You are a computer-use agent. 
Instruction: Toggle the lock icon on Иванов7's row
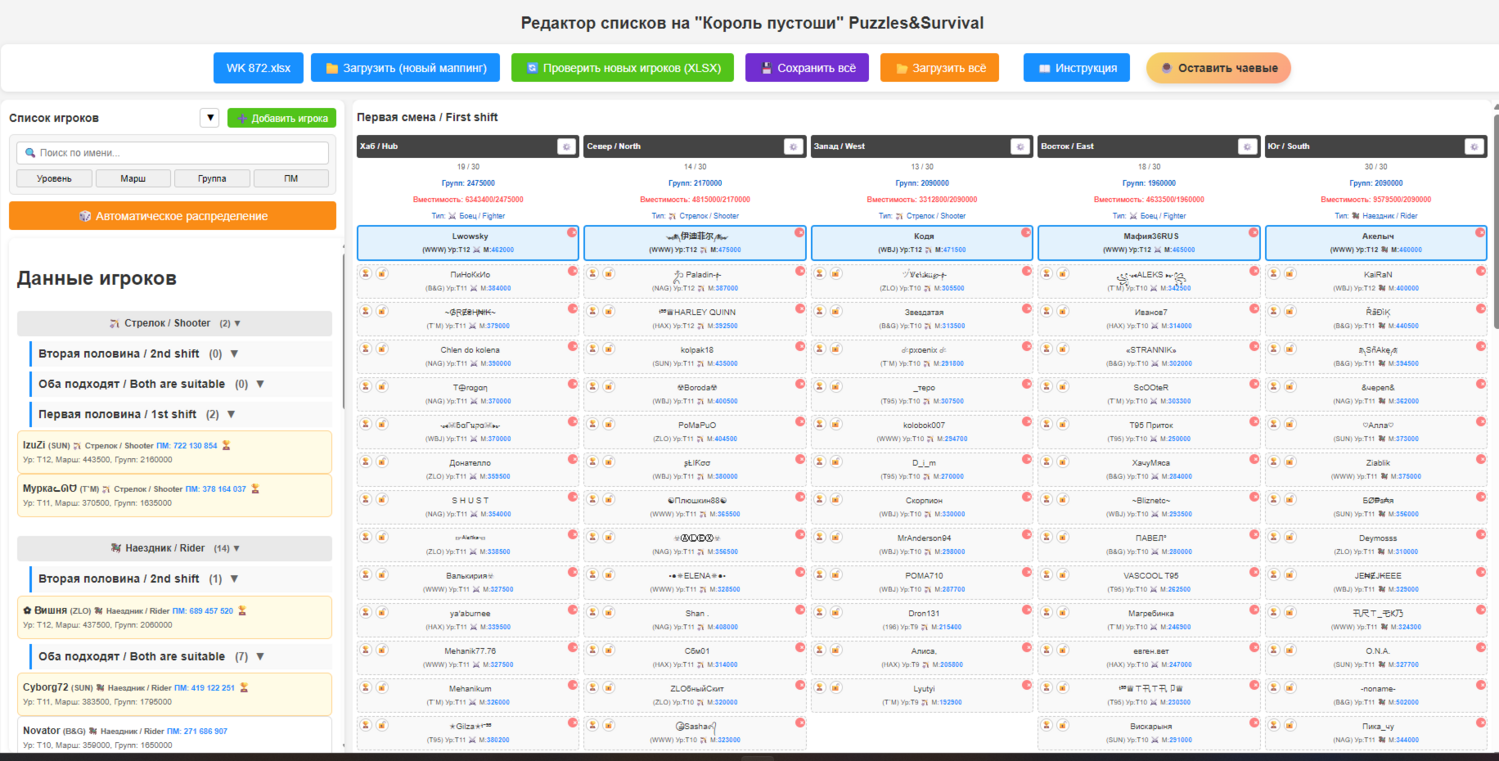click(1063, 312)
